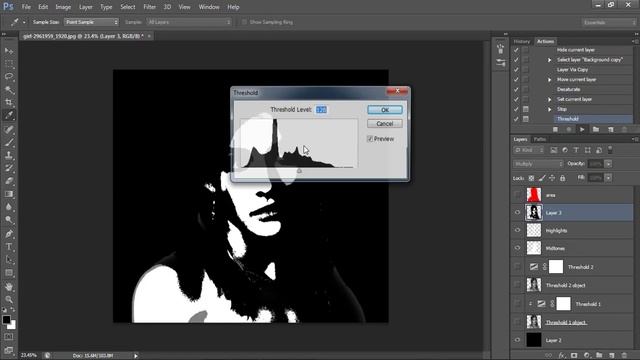Hide Layer 3 visibility eye
The image size is (640, 360).
point(518,213)
